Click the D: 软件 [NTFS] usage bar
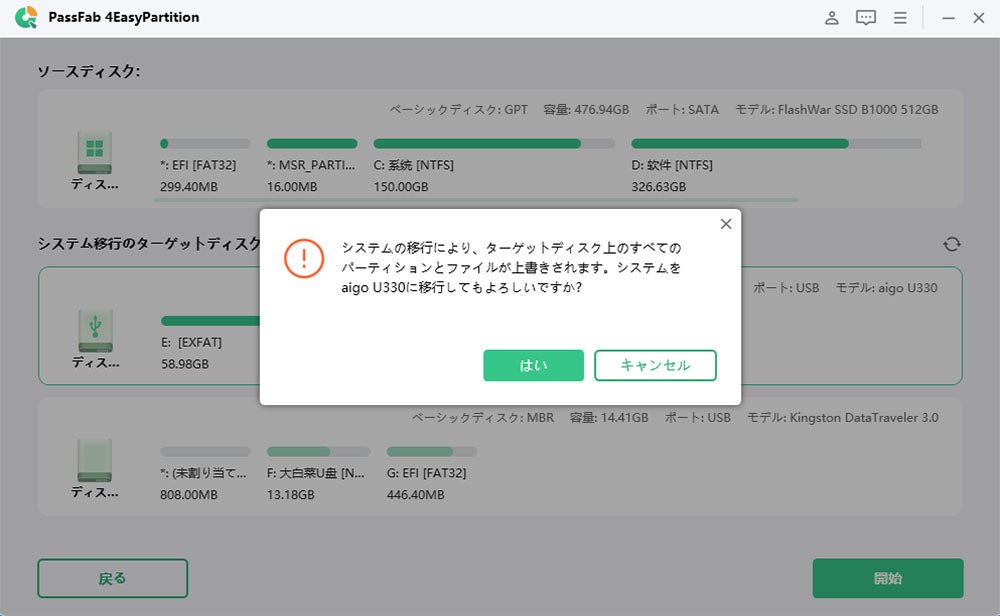 point(776,143)
